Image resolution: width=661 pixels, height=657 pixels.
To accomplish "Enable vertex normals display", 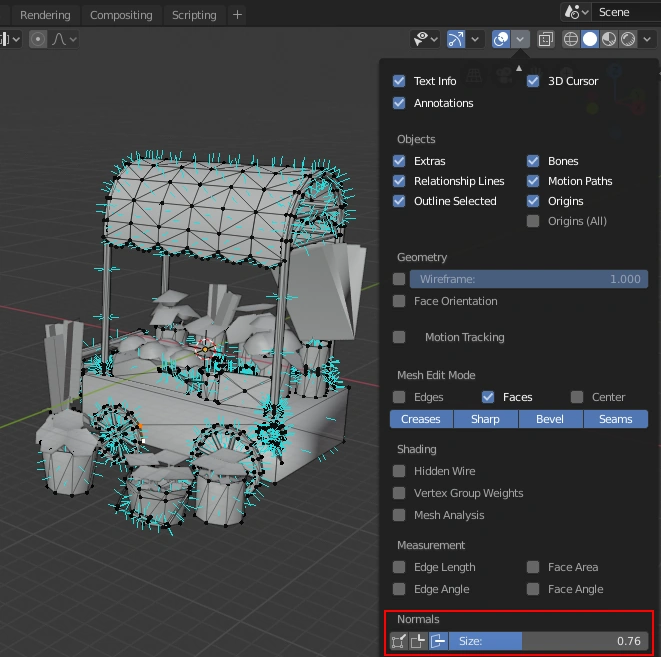I will click(399, 641).
